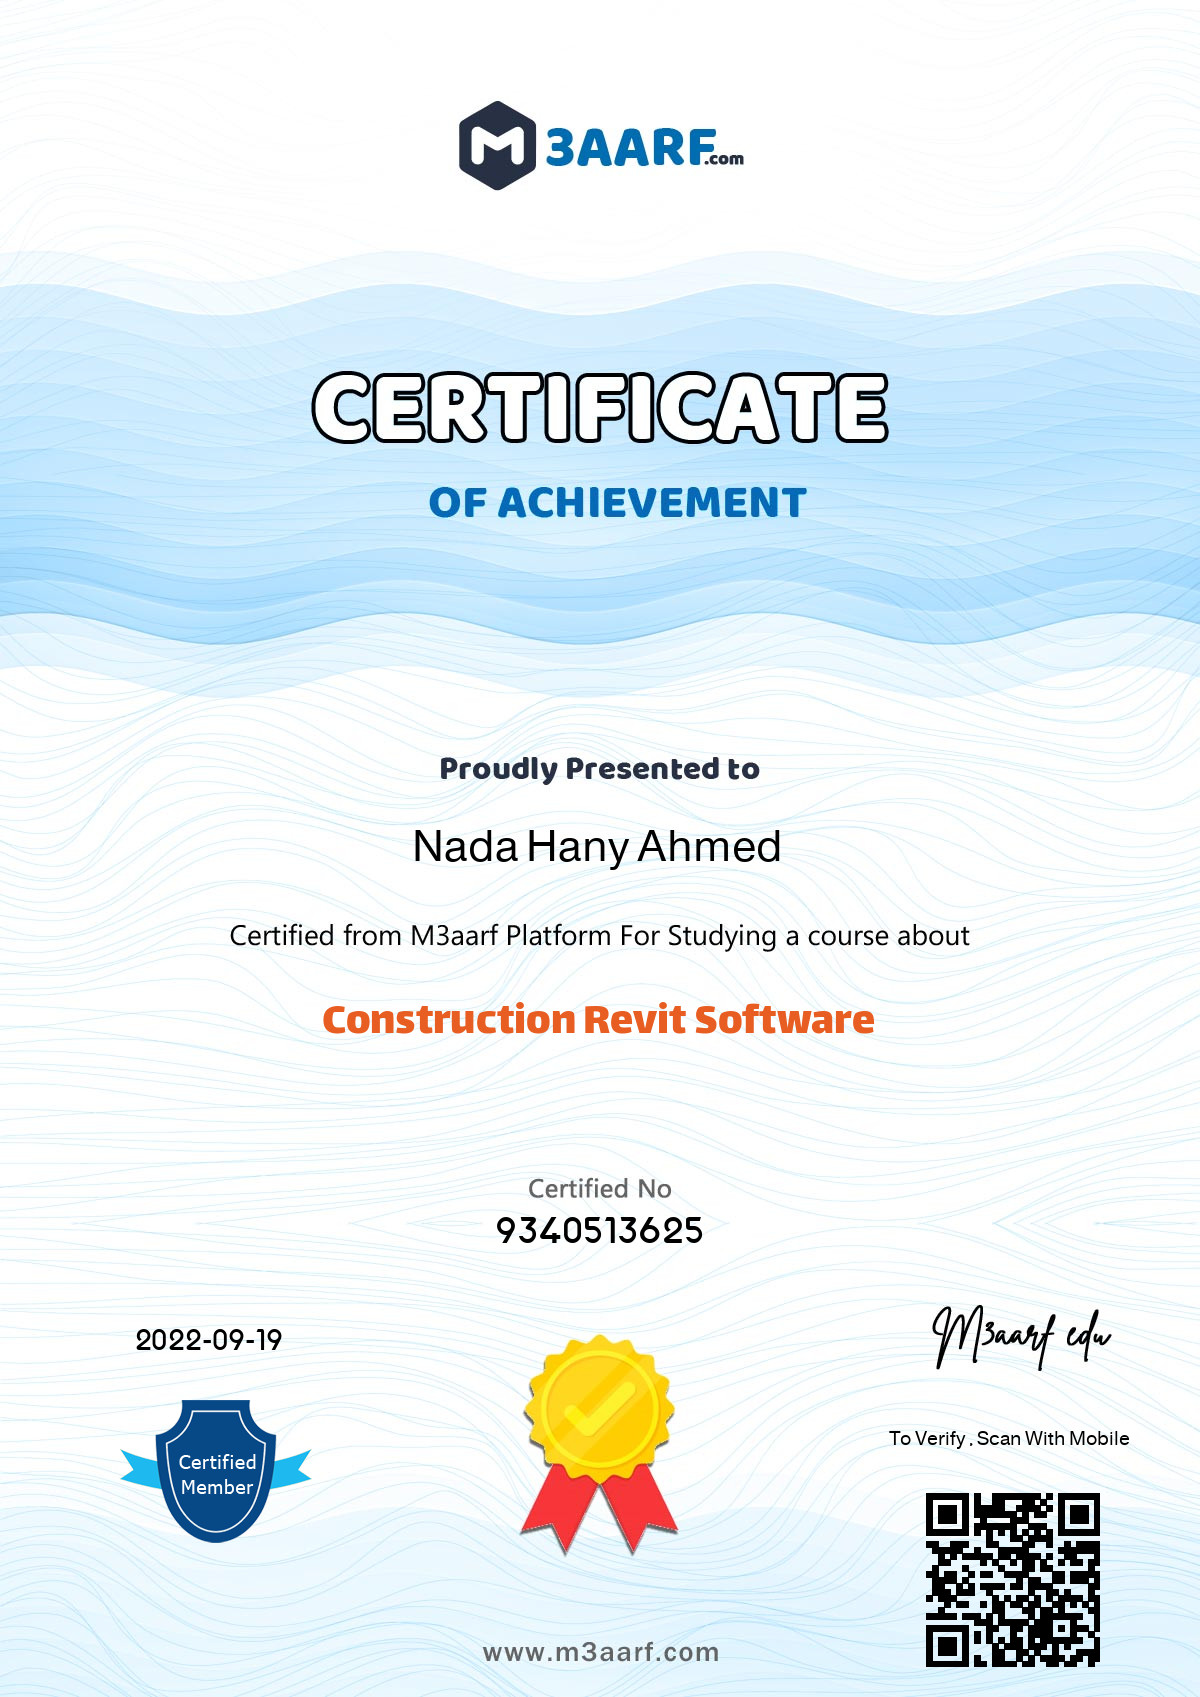Viewport: 1200px width, 1697px height.
Task: Open the www.m3aarf.com link
Action: (x=600, y=1652)
